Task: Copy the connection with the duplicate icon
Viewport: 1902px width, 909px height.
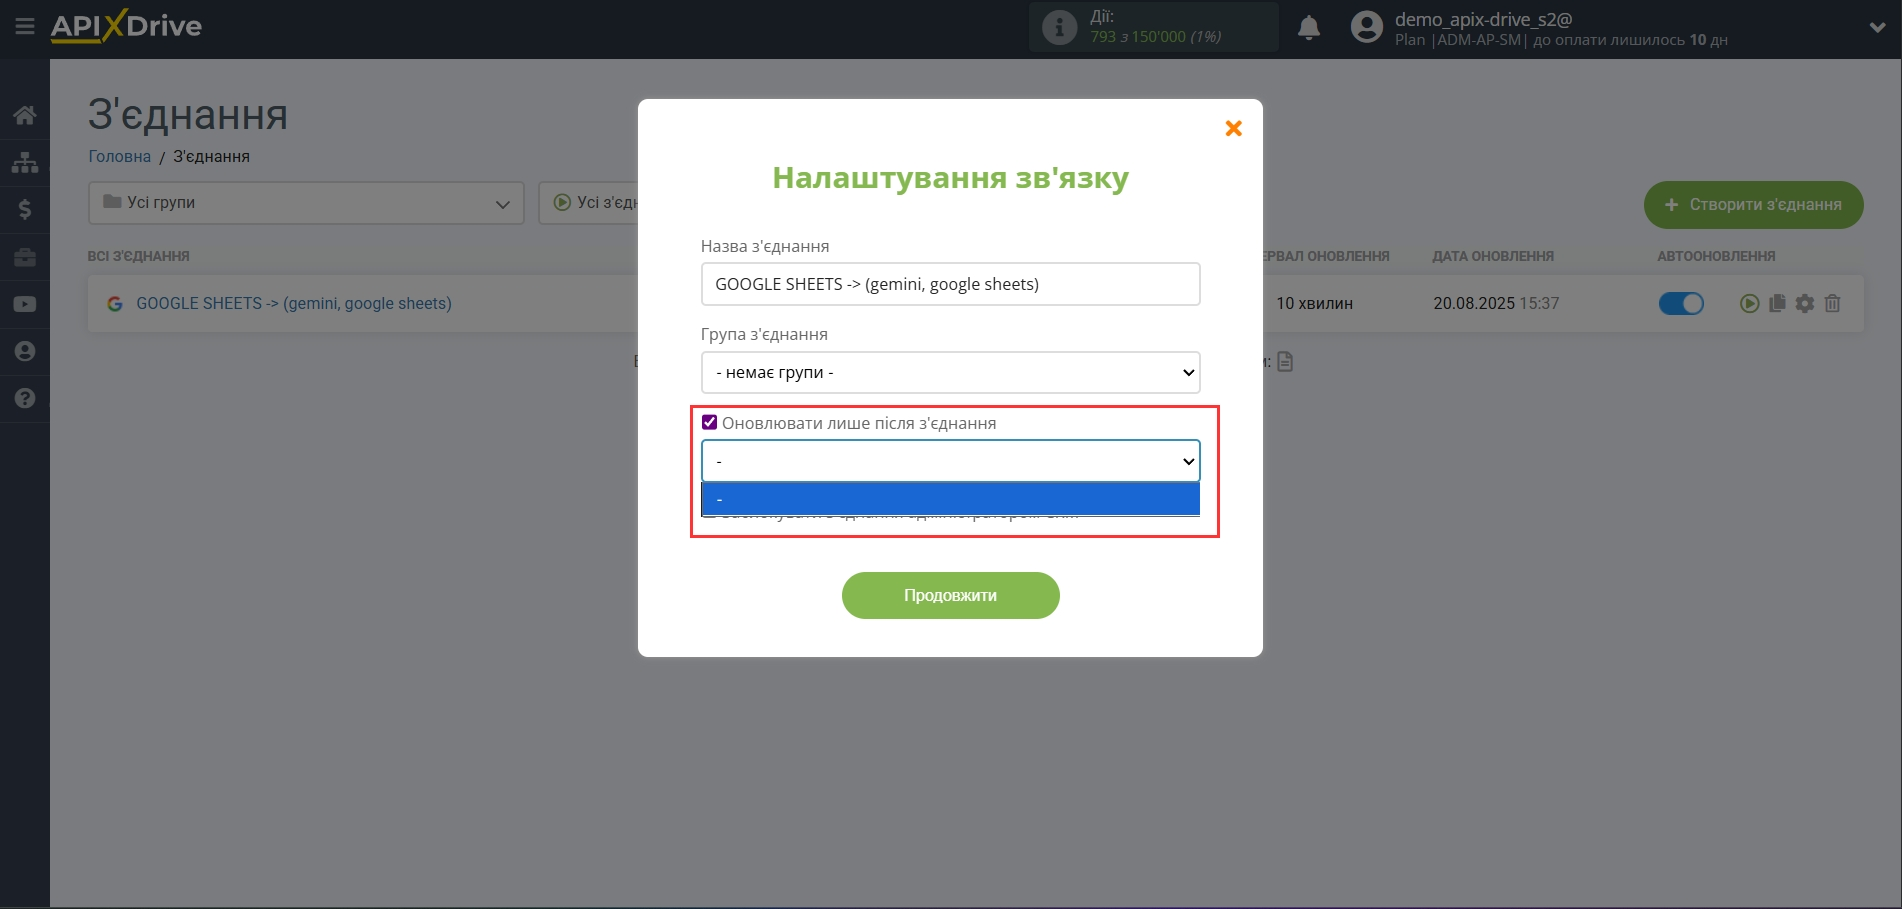Action: 1777,303
